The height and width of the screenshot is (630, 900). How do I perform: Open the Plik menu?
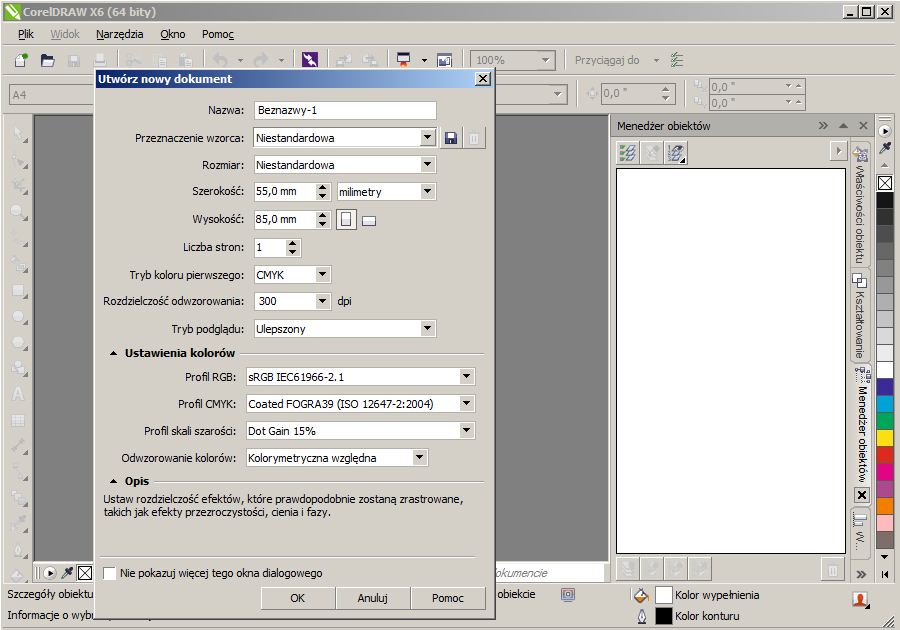(26, 34)
